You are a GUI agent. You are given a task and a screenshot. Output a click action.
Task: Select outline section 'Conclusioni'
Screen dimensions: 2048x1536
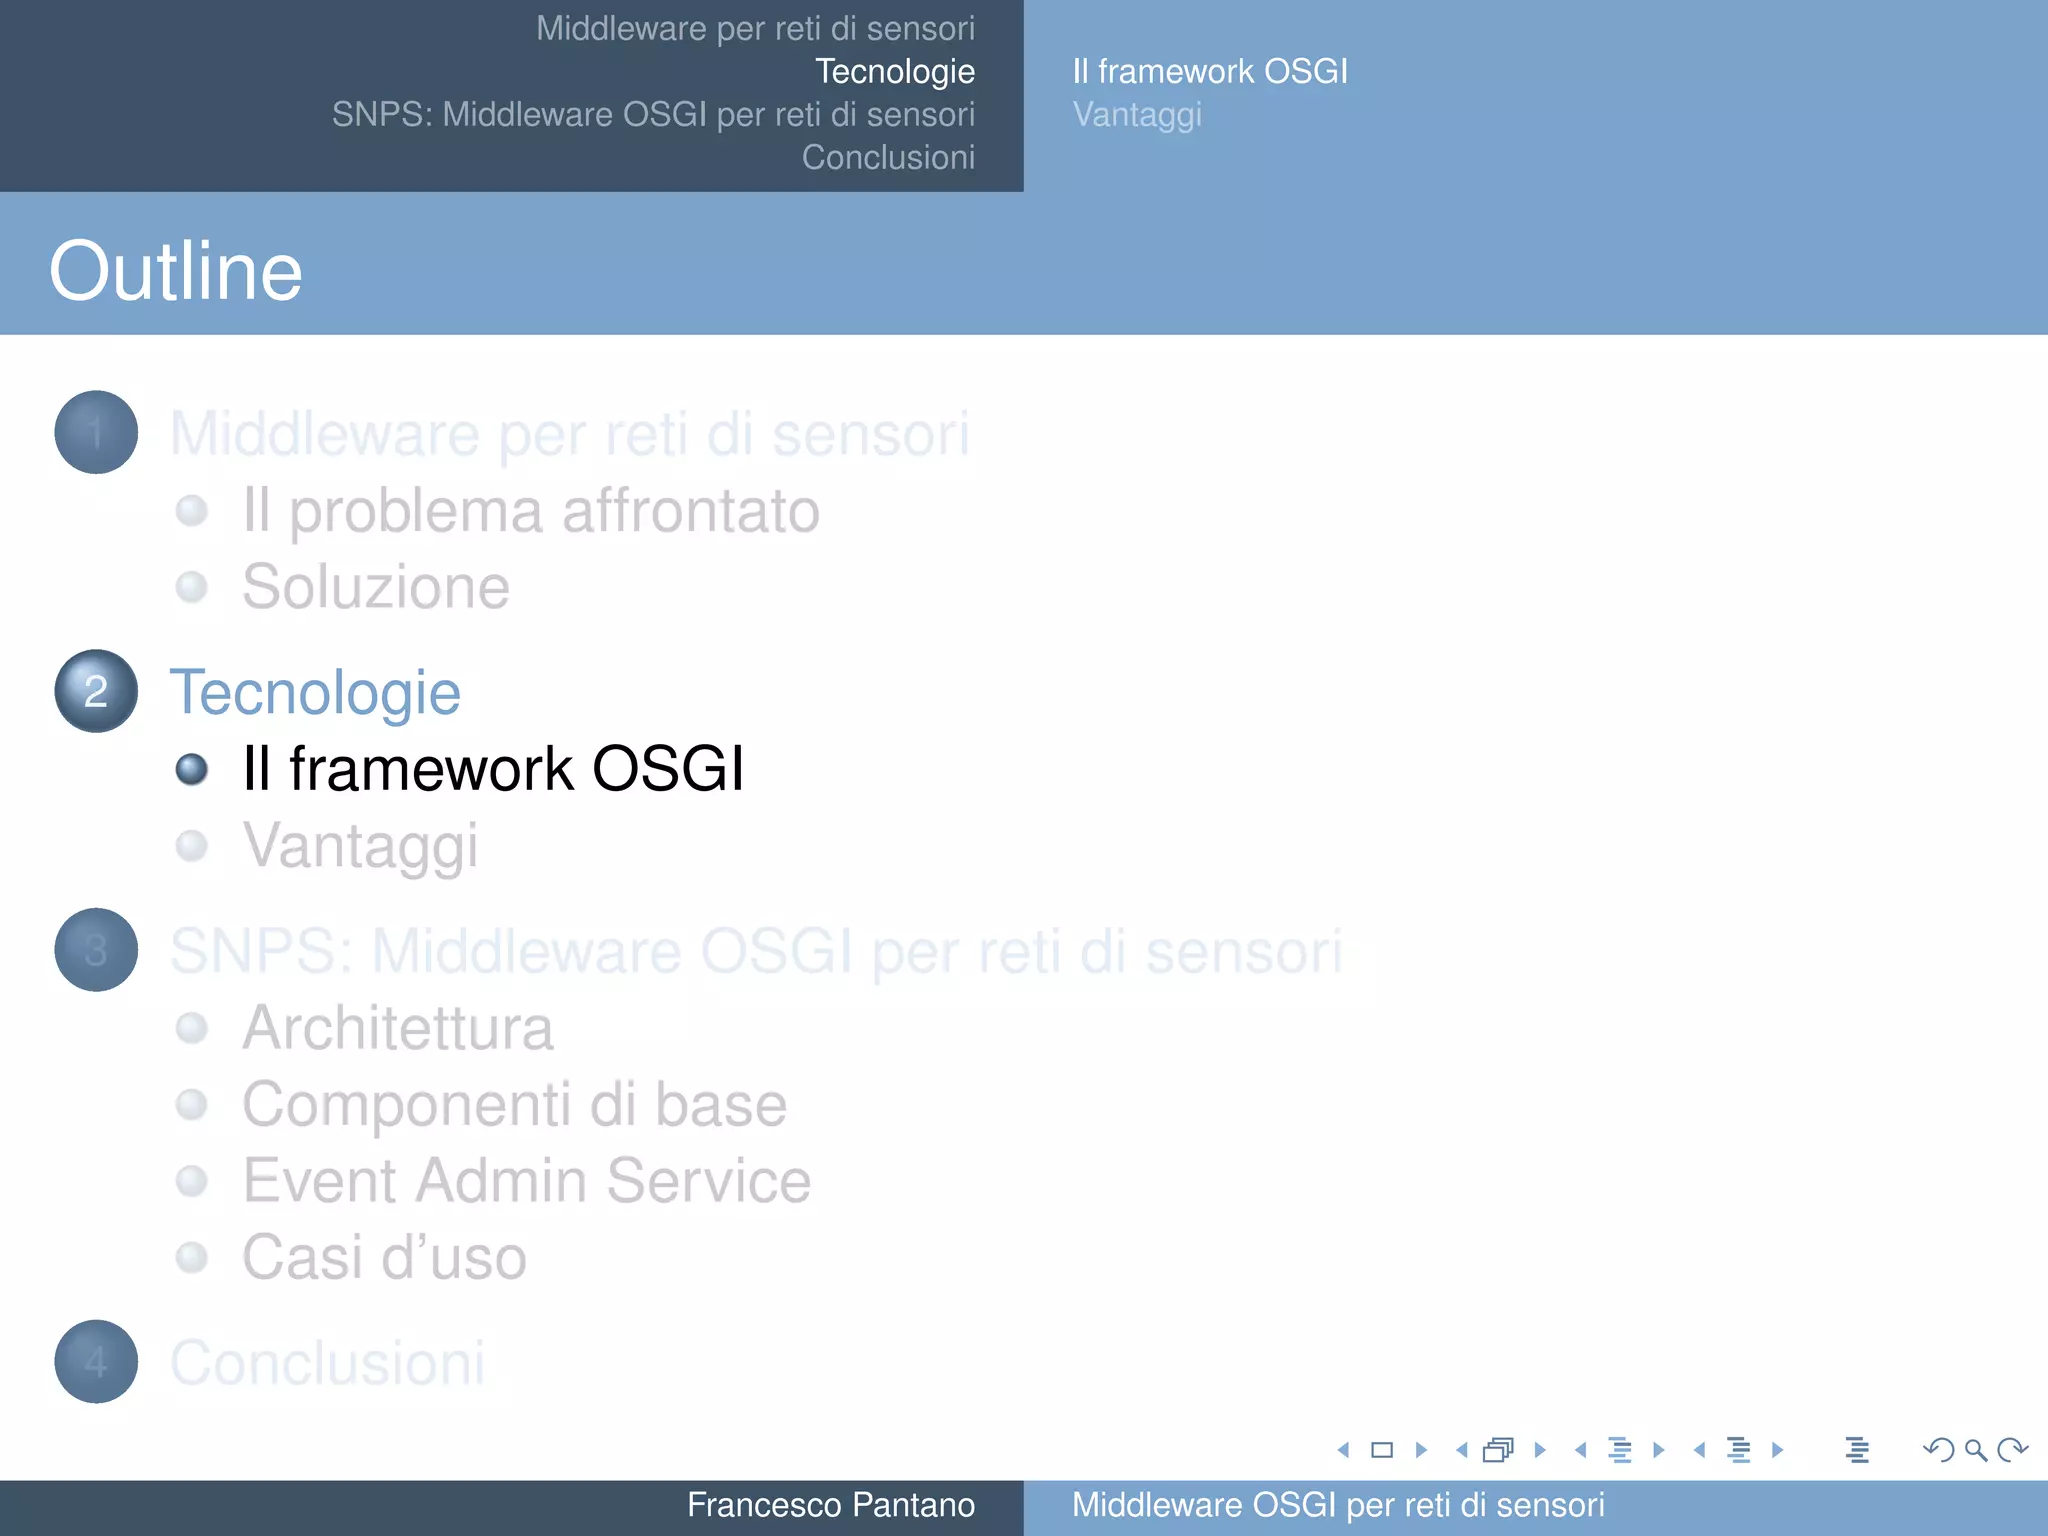click(328, 1362)
